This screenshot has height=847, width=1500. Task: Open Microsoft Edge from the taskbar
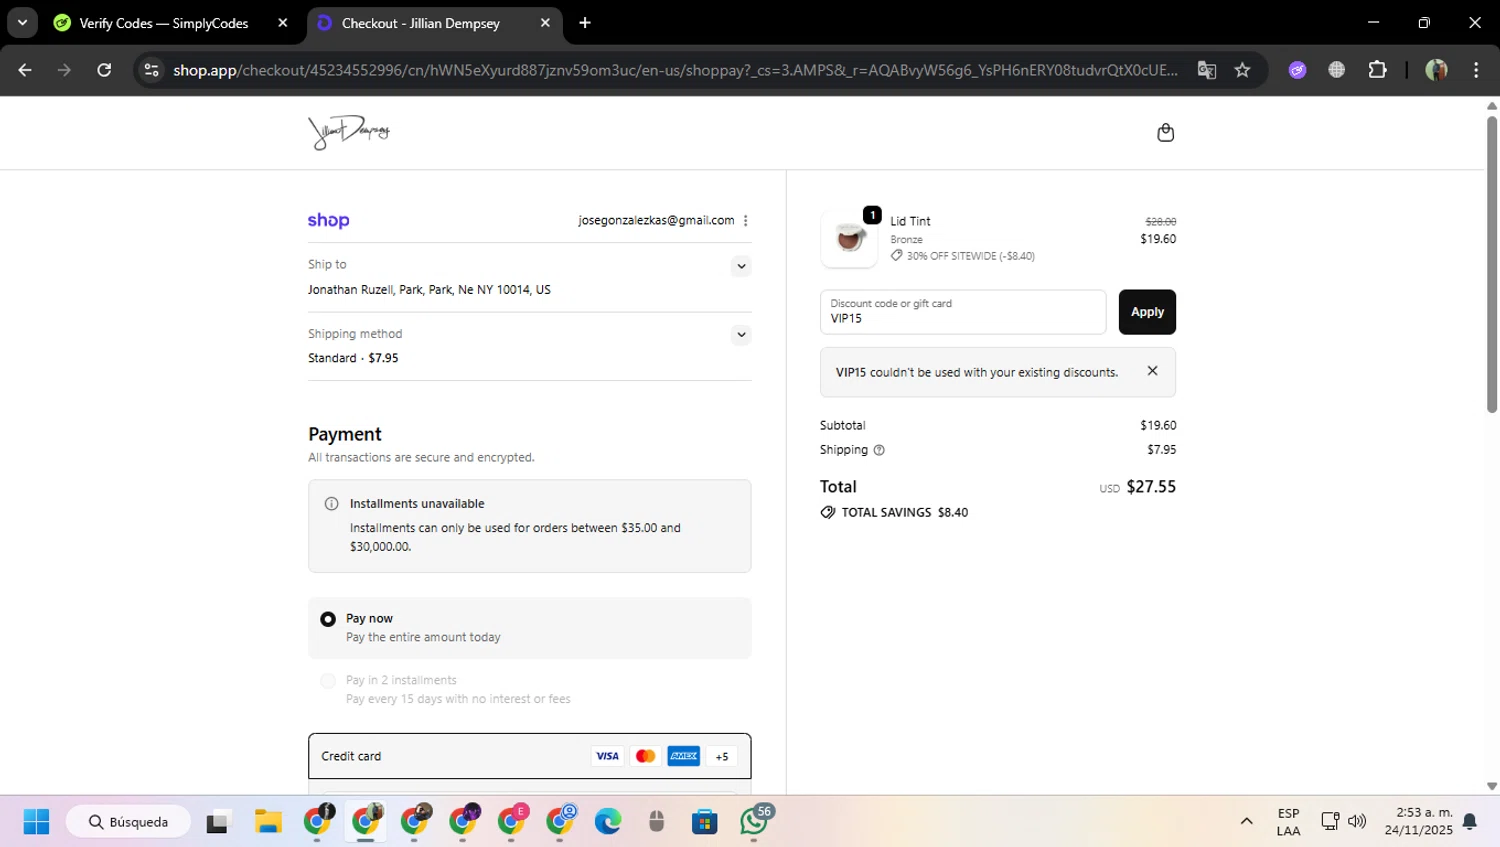(608, 822)
